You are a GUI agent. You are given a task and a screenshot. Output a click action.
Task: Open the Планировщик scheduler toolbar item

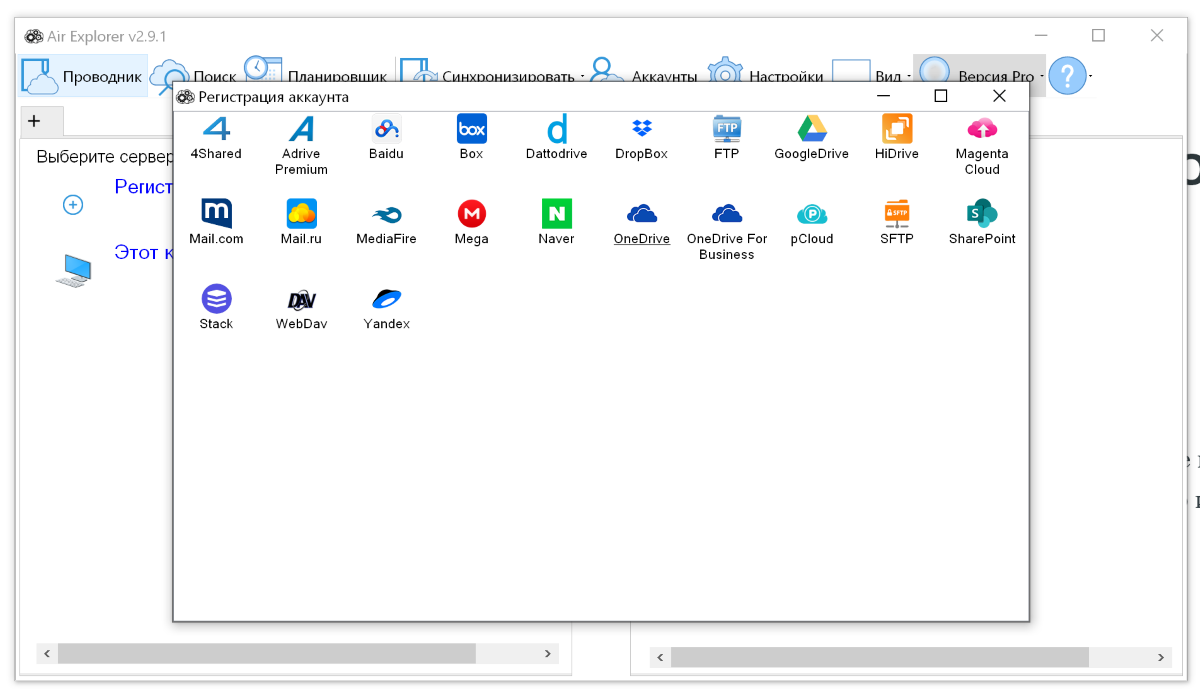[316, 76]
